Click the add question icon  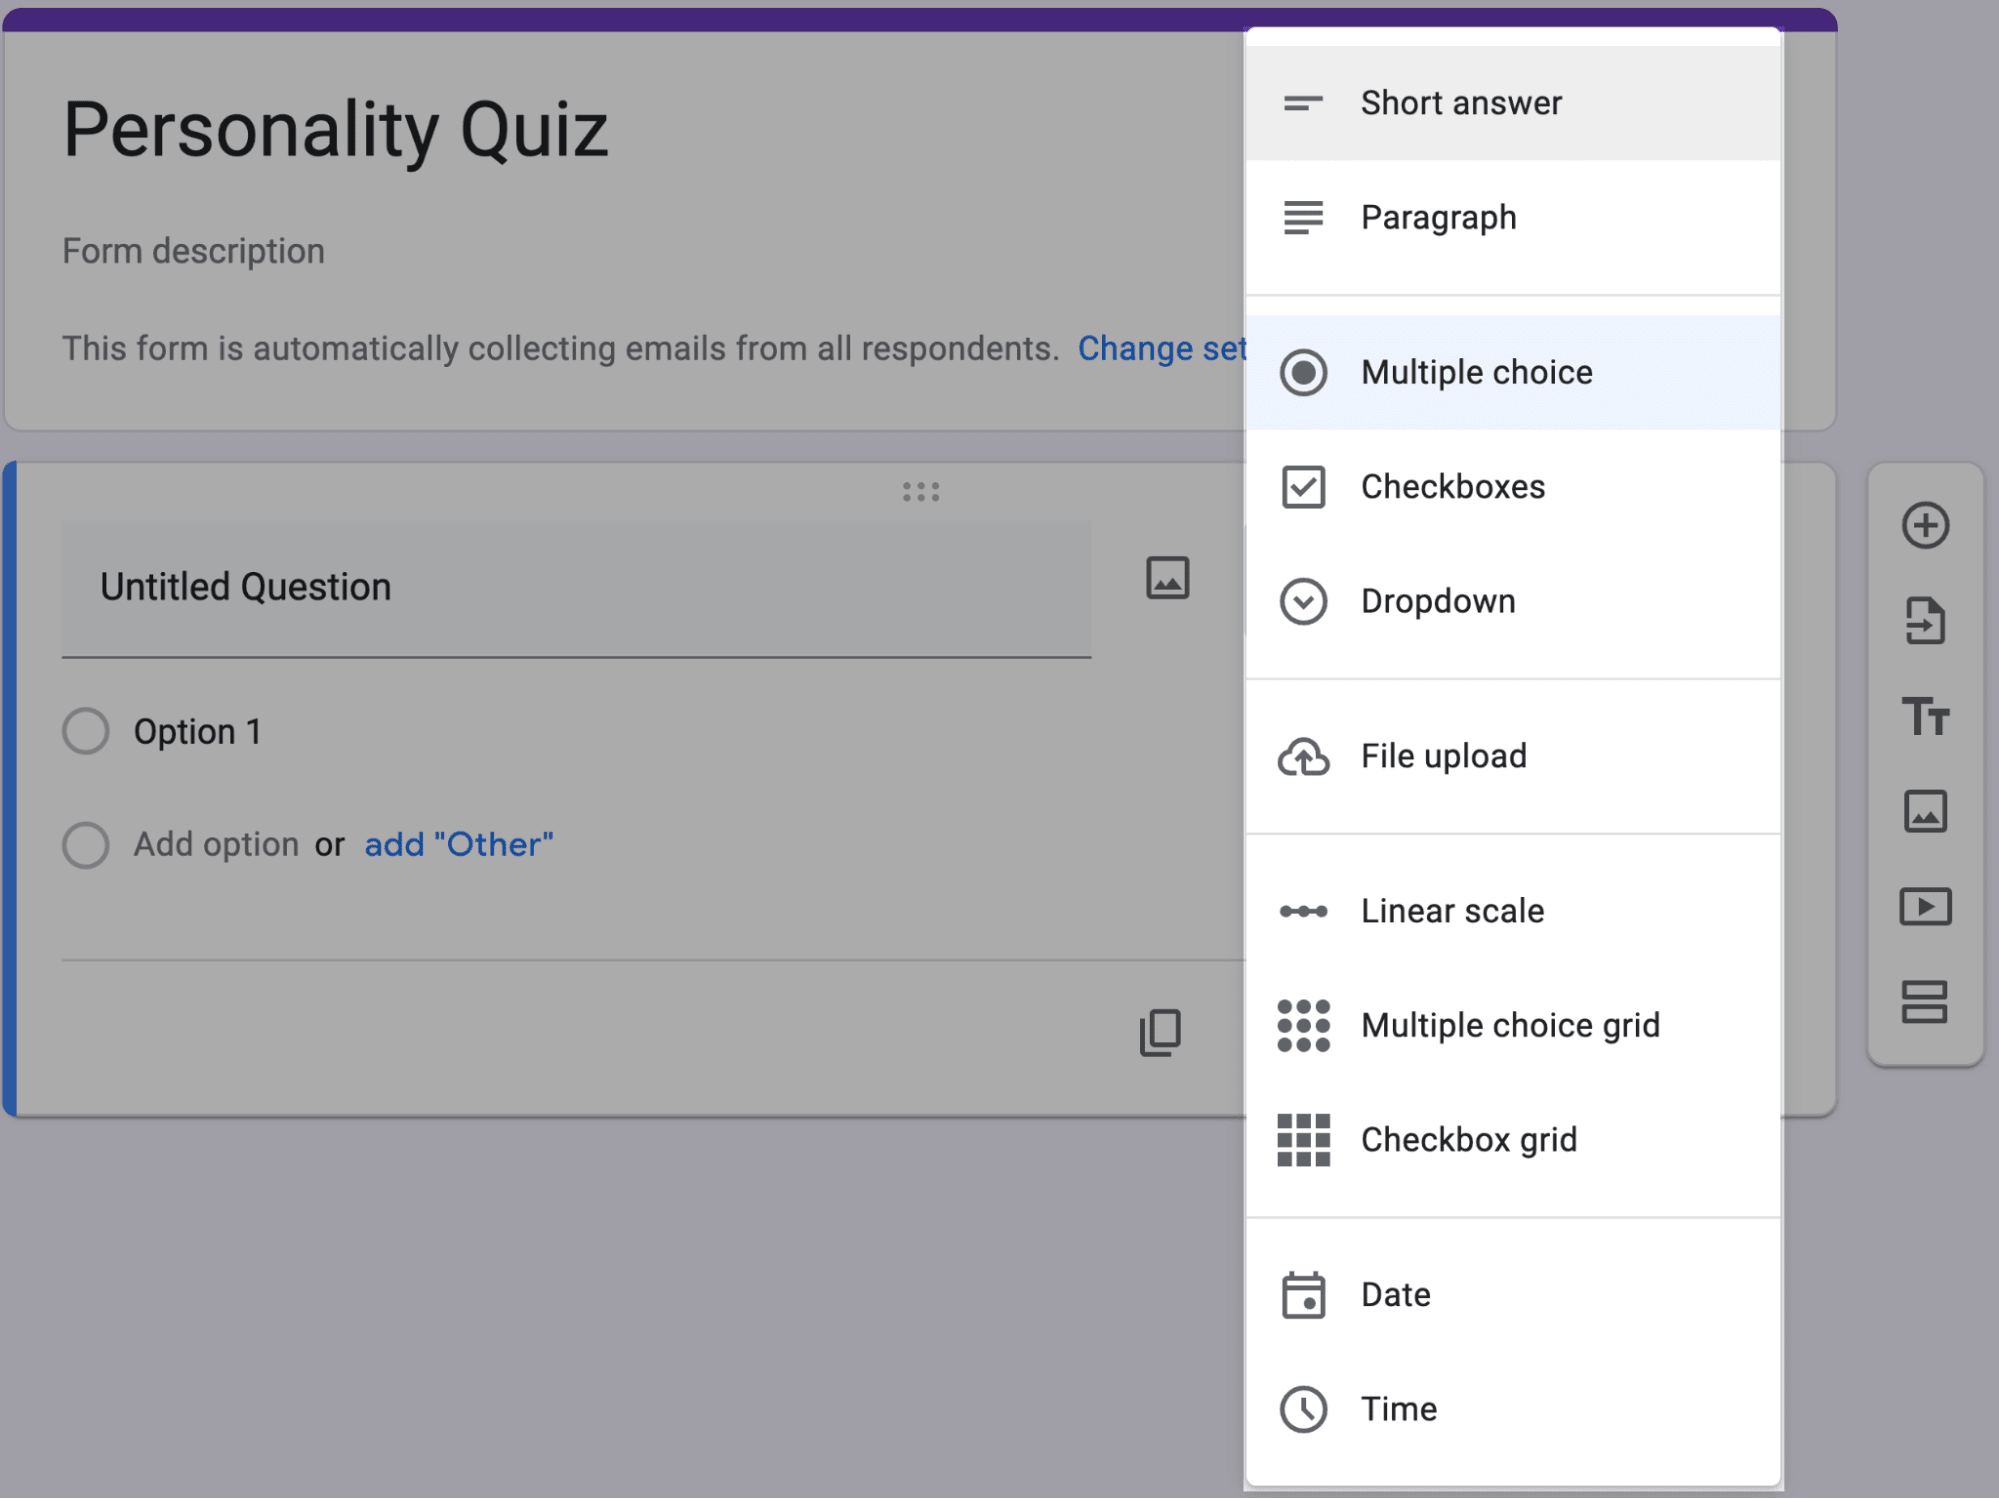pyautogui.click(x=1927, y=524)
